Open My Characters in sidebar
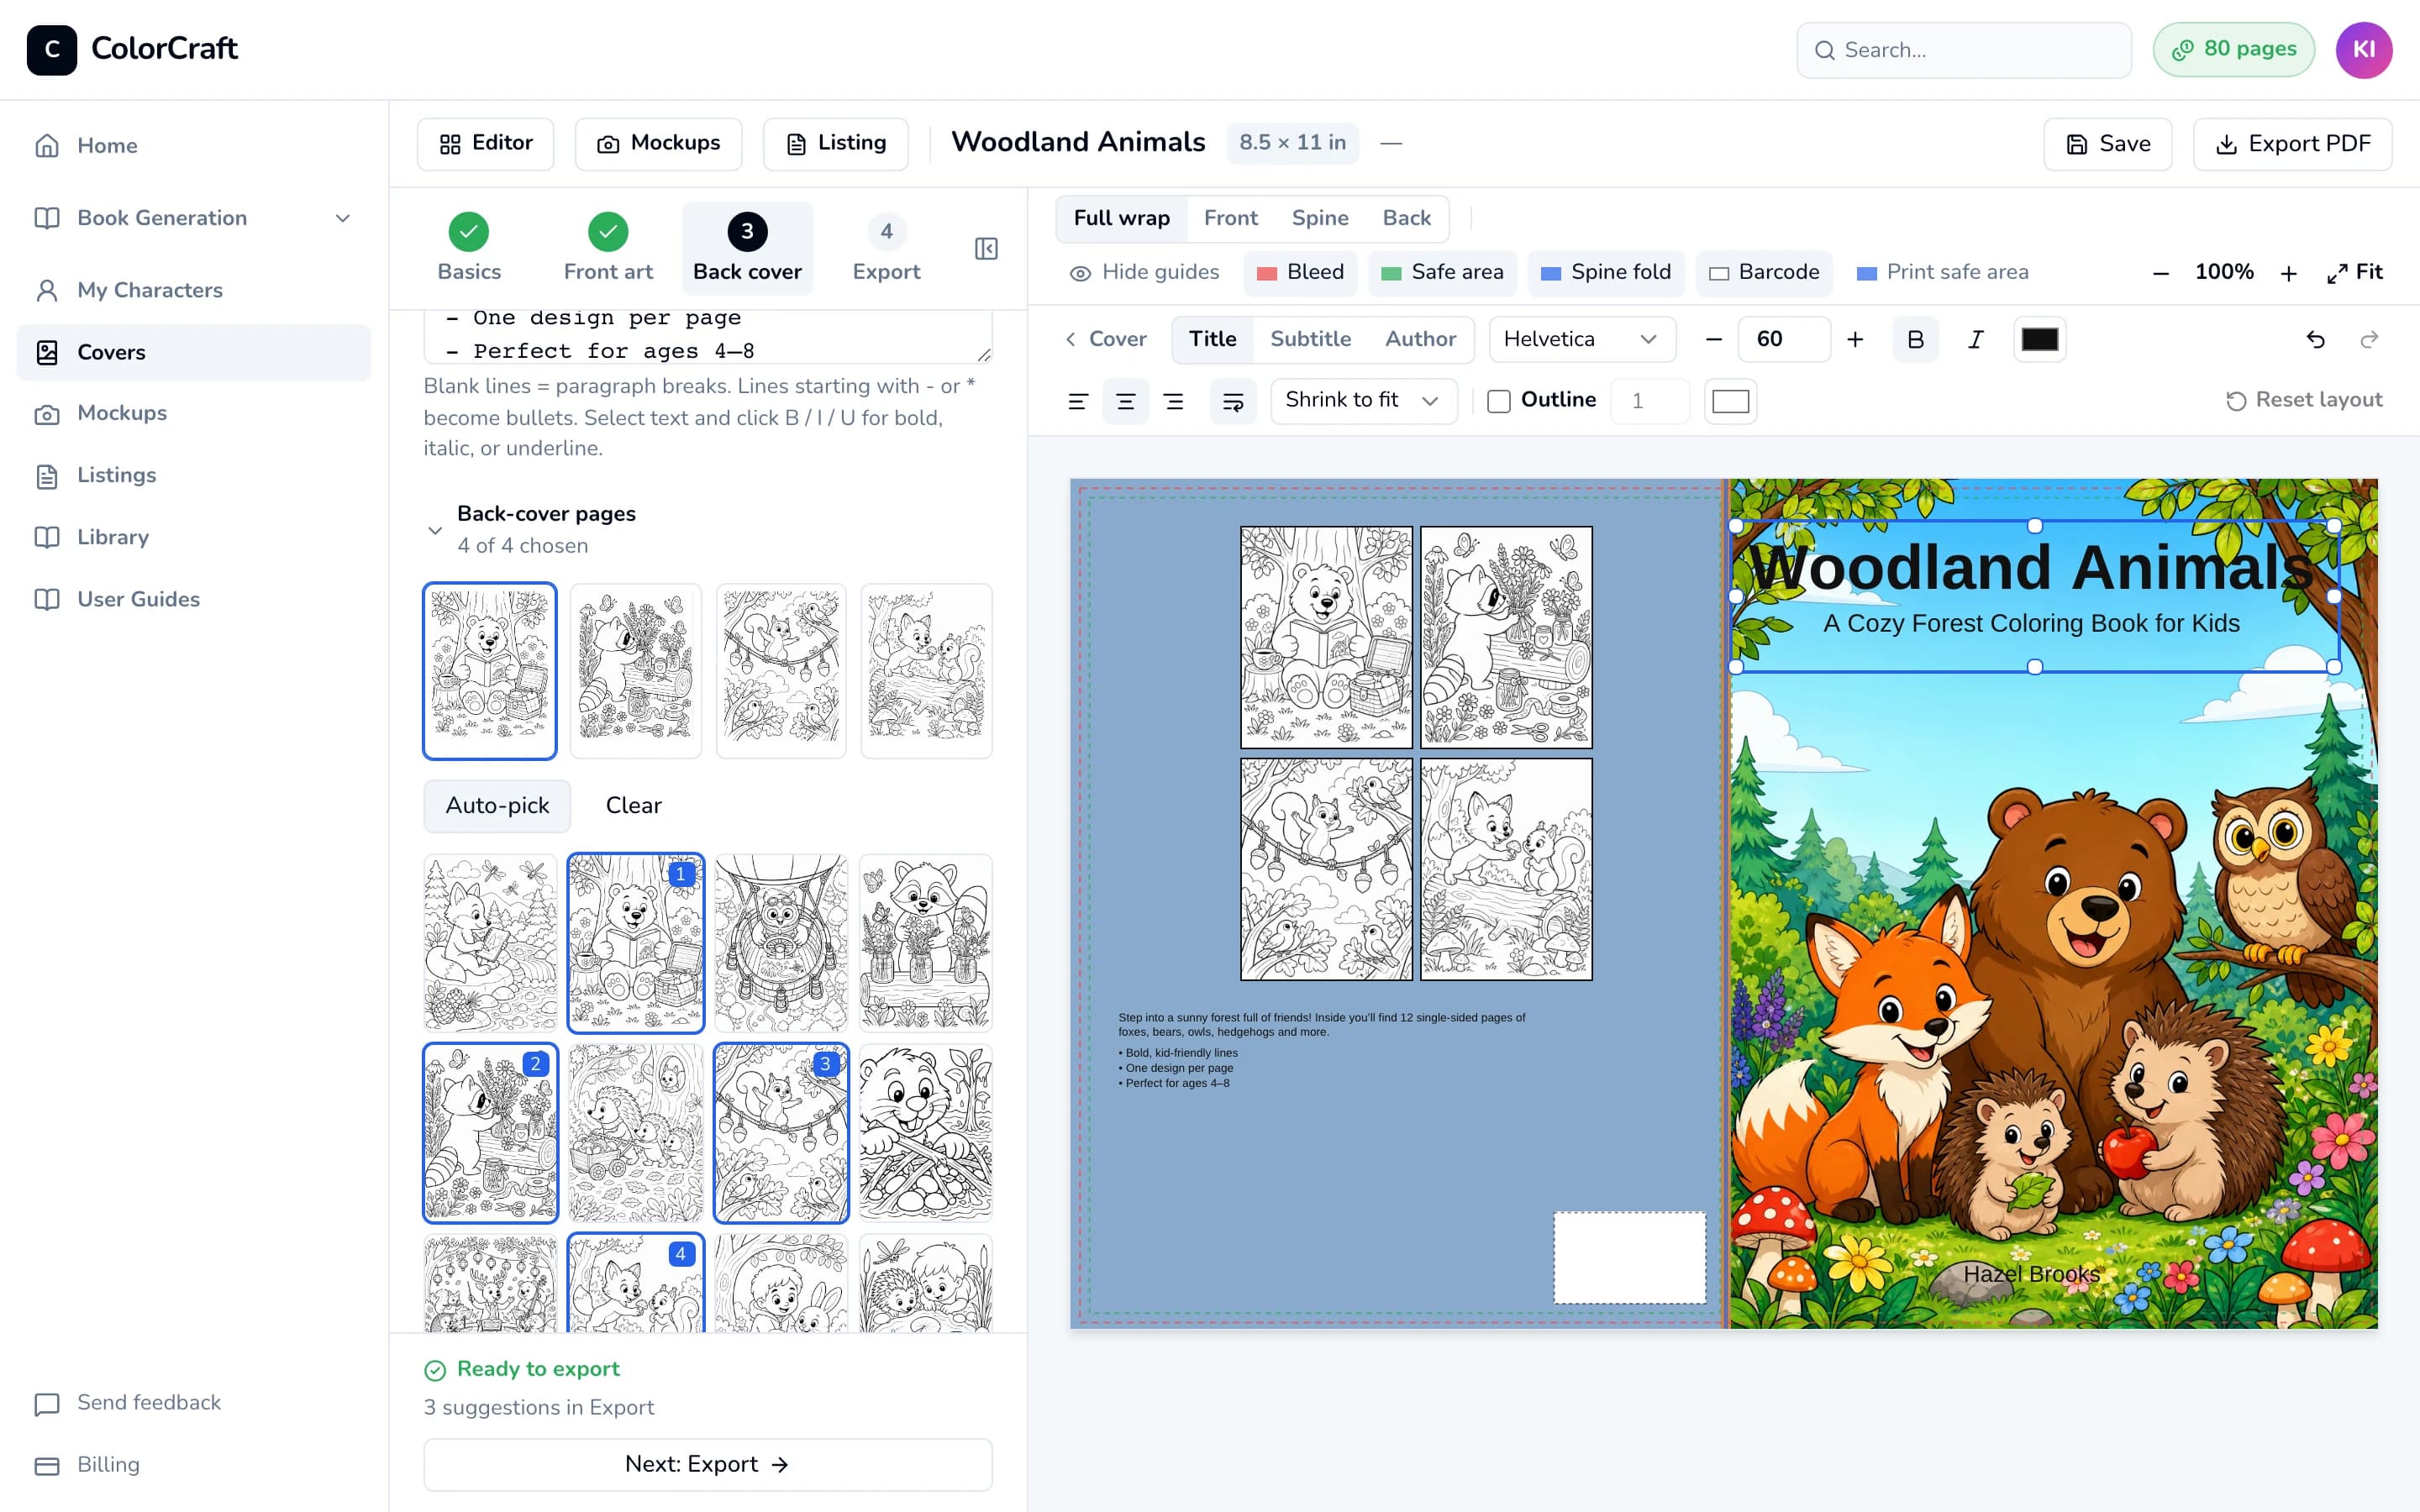Screen dimensions: 2420x1512 coord(193,290)
